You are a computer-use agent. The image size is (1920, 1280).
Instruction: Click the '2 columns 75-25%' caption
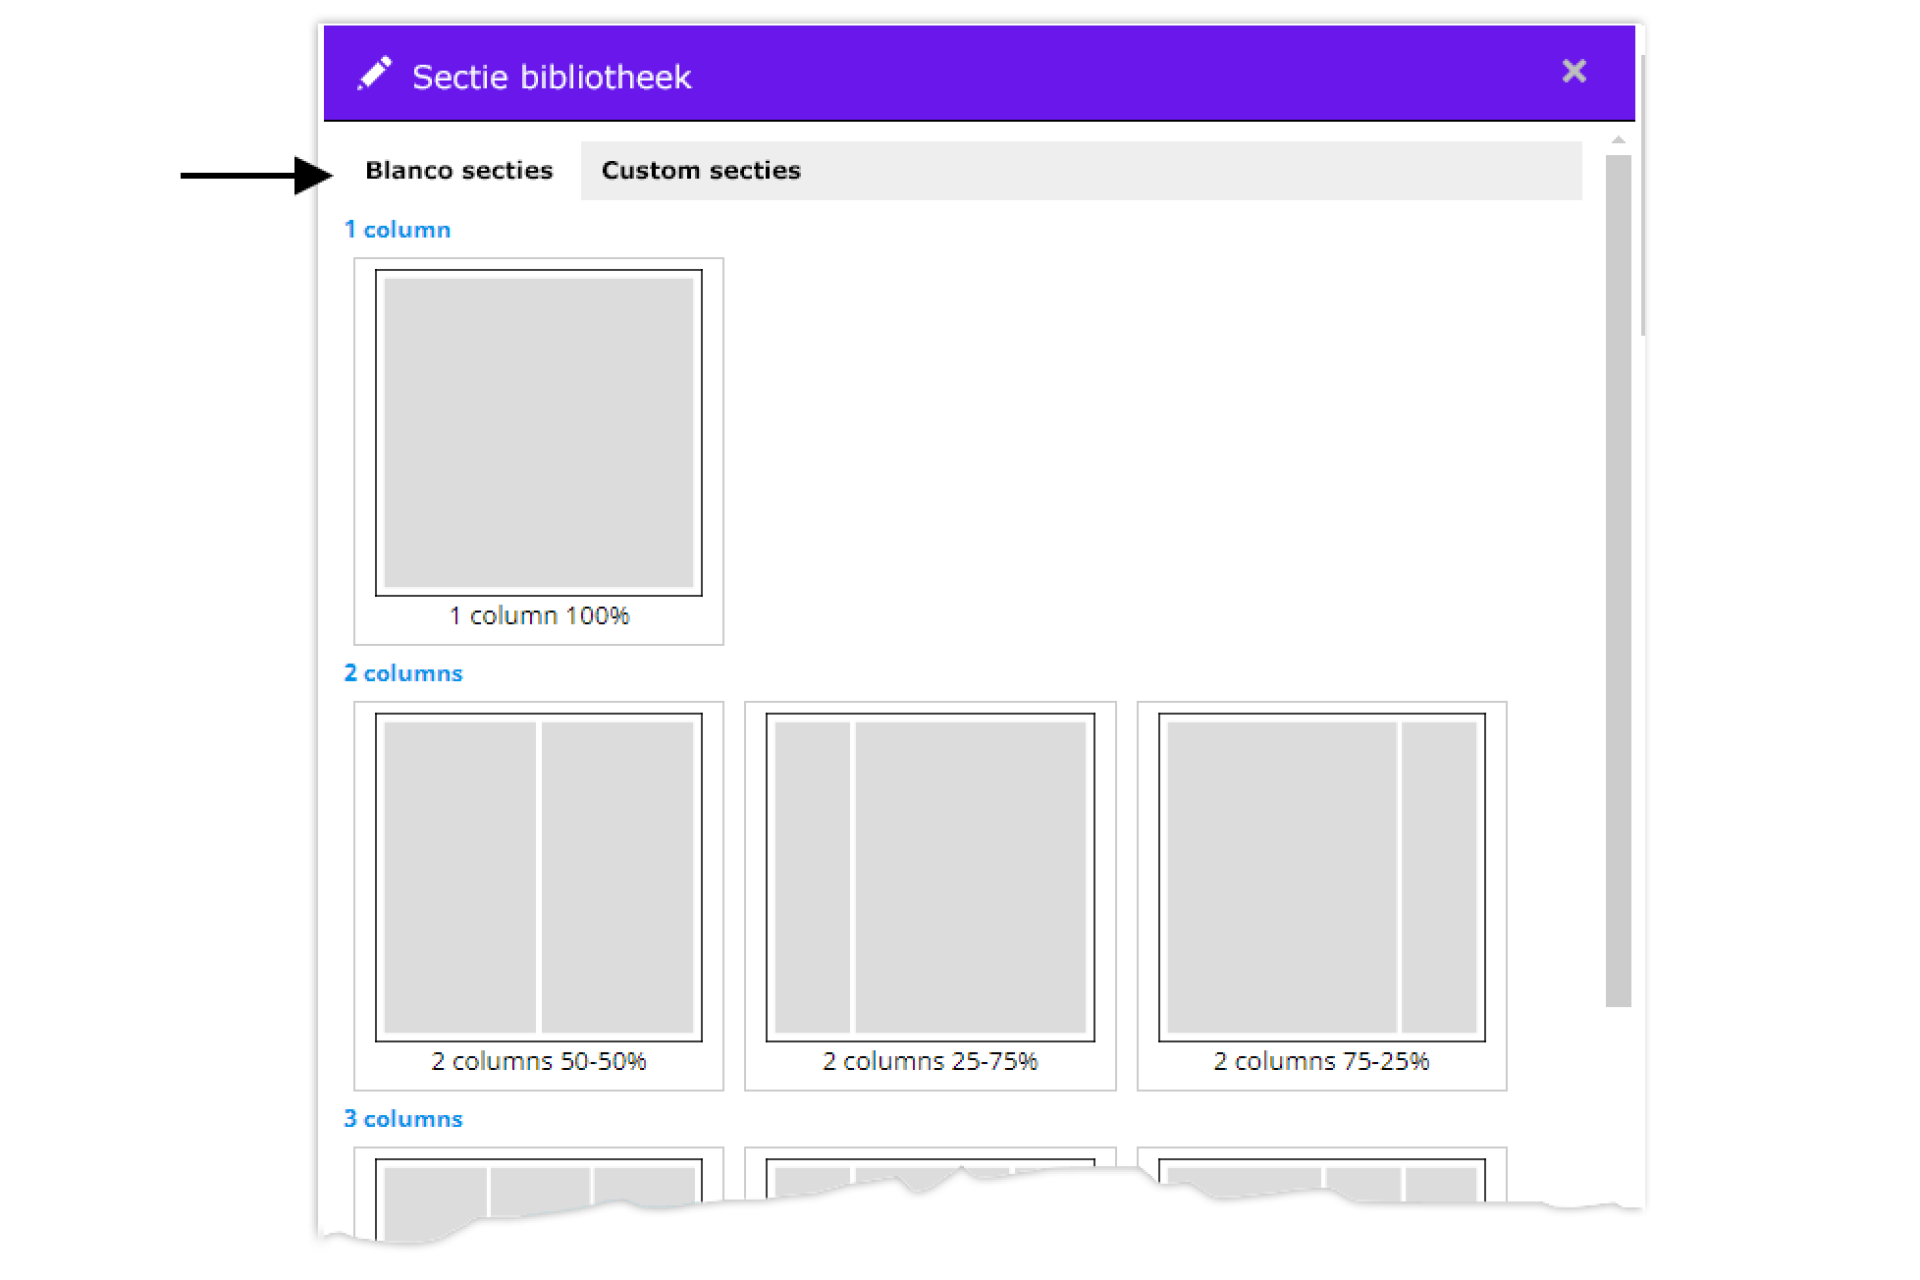click(1321, 1061)
